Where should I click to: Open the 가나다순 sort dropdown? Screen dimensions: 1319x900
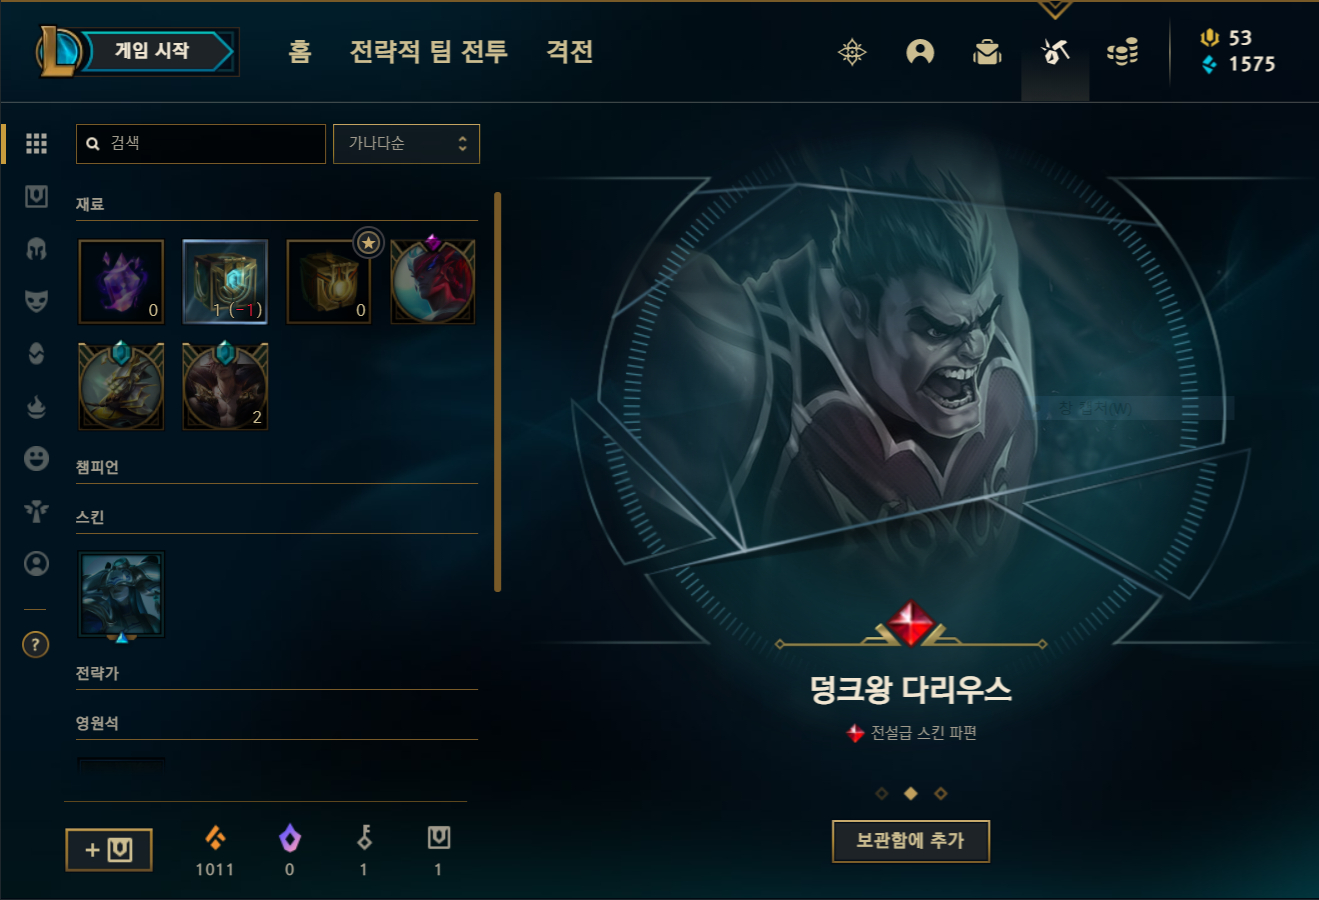coord(406,144)
